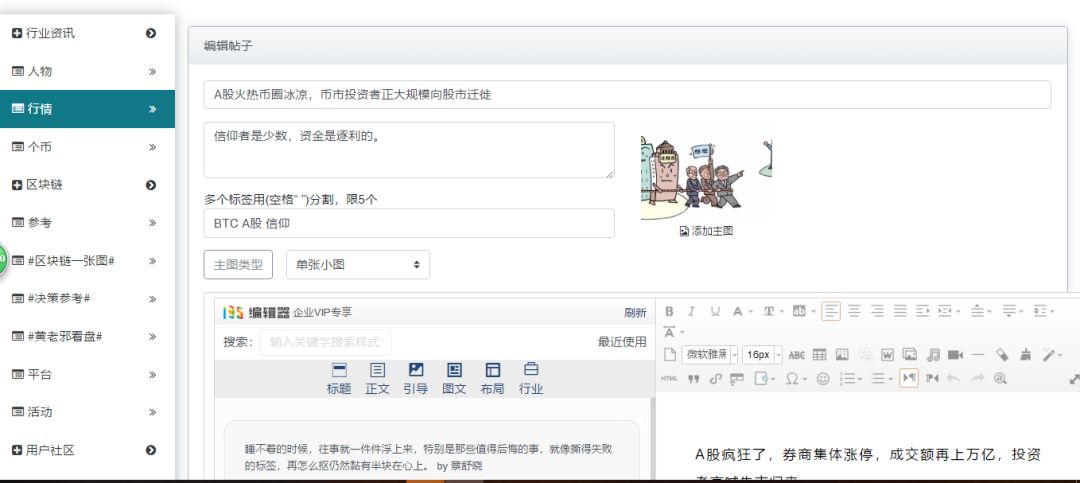Click the blockquote quotation mark icon
The width and height of the screenshot is (1080, 483).
click(x=694, y=378)
